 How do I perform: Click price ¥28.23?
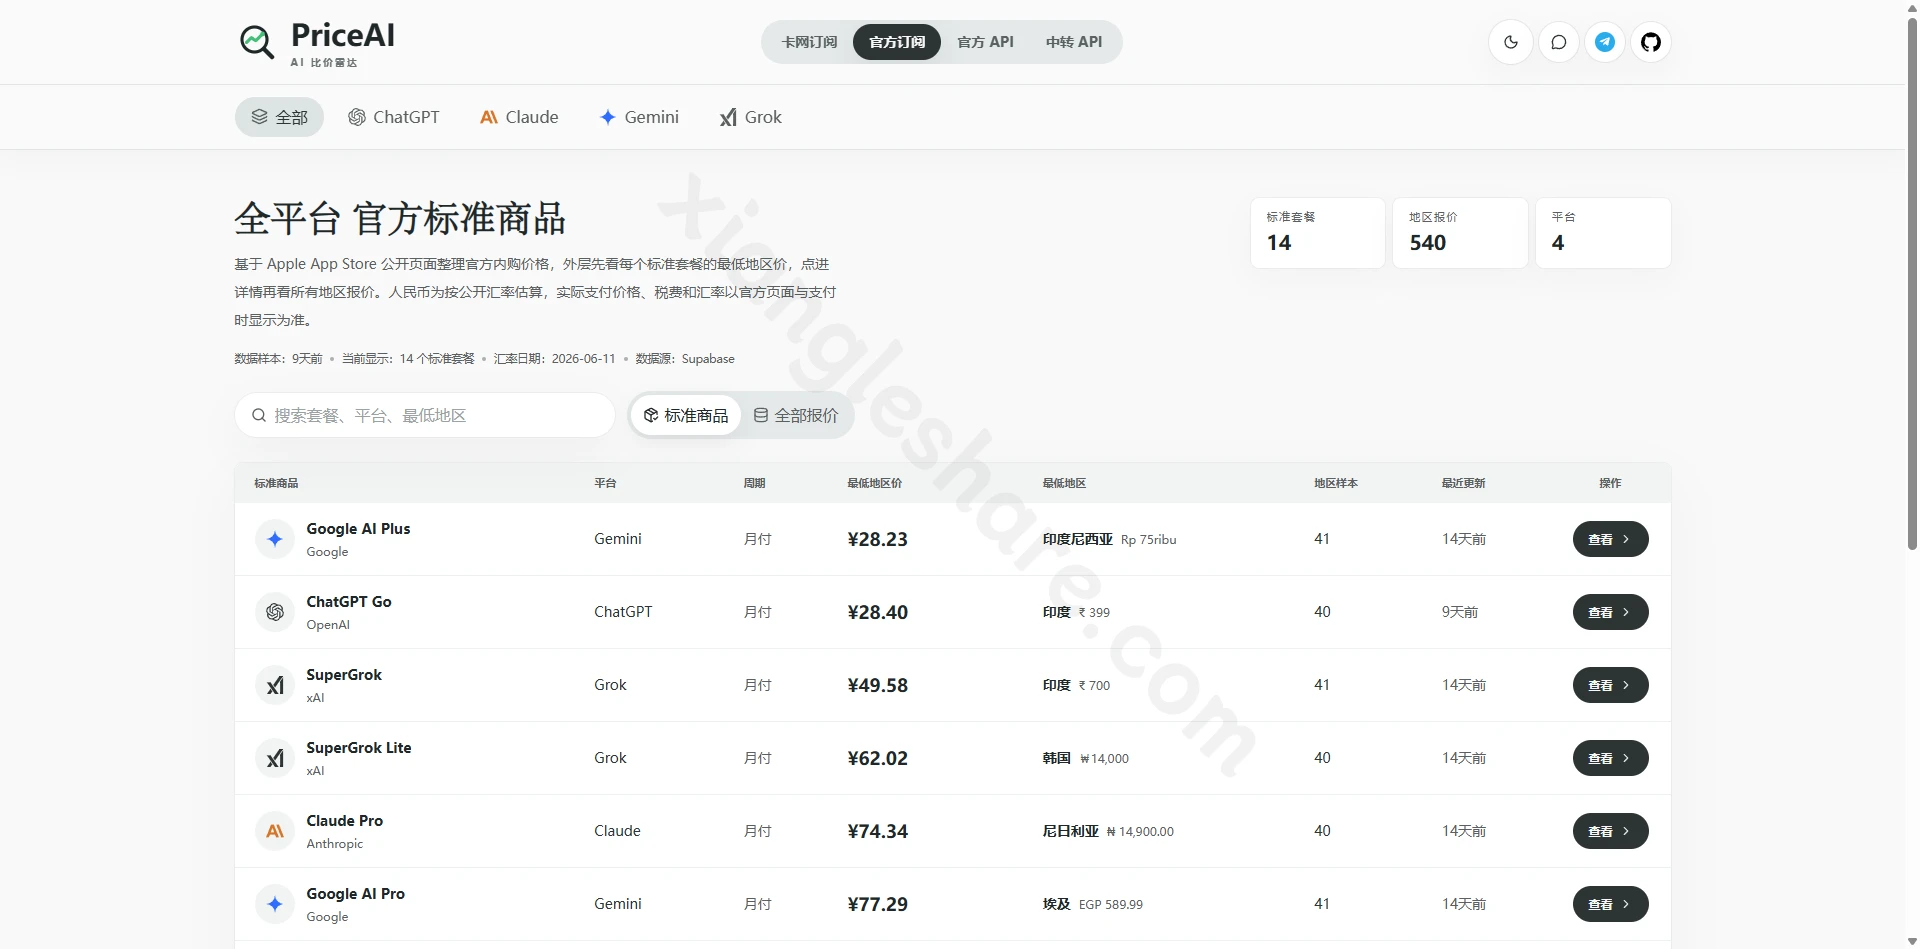[877, 539]
